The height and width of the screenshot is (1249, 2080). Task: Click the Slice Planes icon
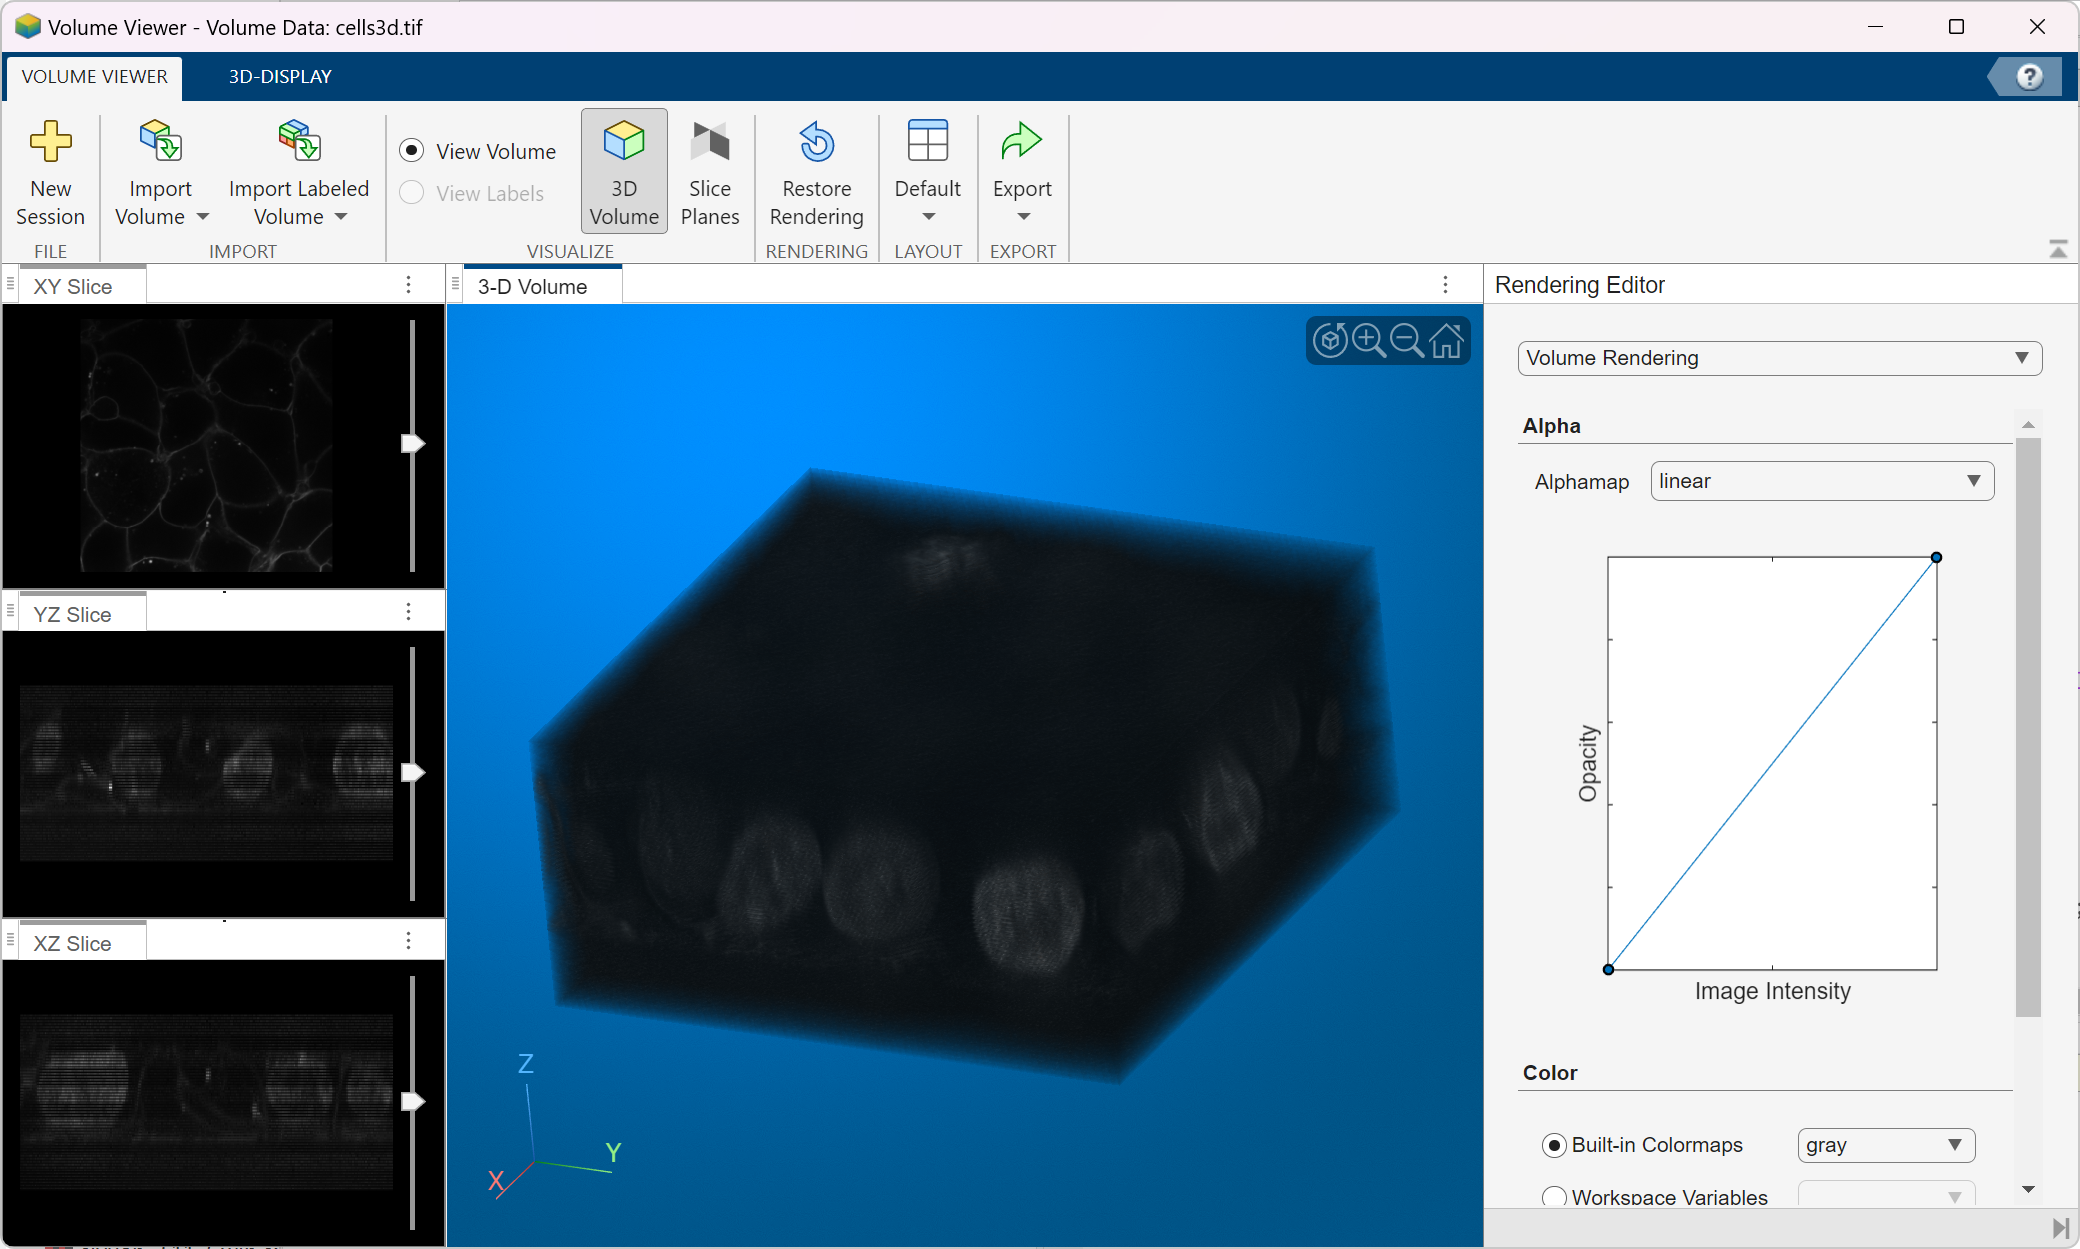[x=710, y=142]
